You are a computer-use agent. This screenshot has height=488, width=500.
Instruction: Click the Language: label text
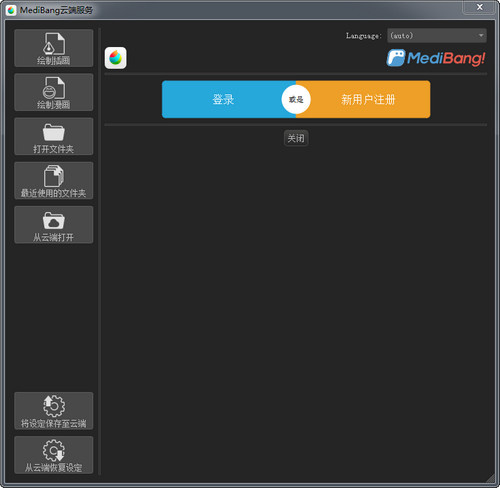pos(364,36)
